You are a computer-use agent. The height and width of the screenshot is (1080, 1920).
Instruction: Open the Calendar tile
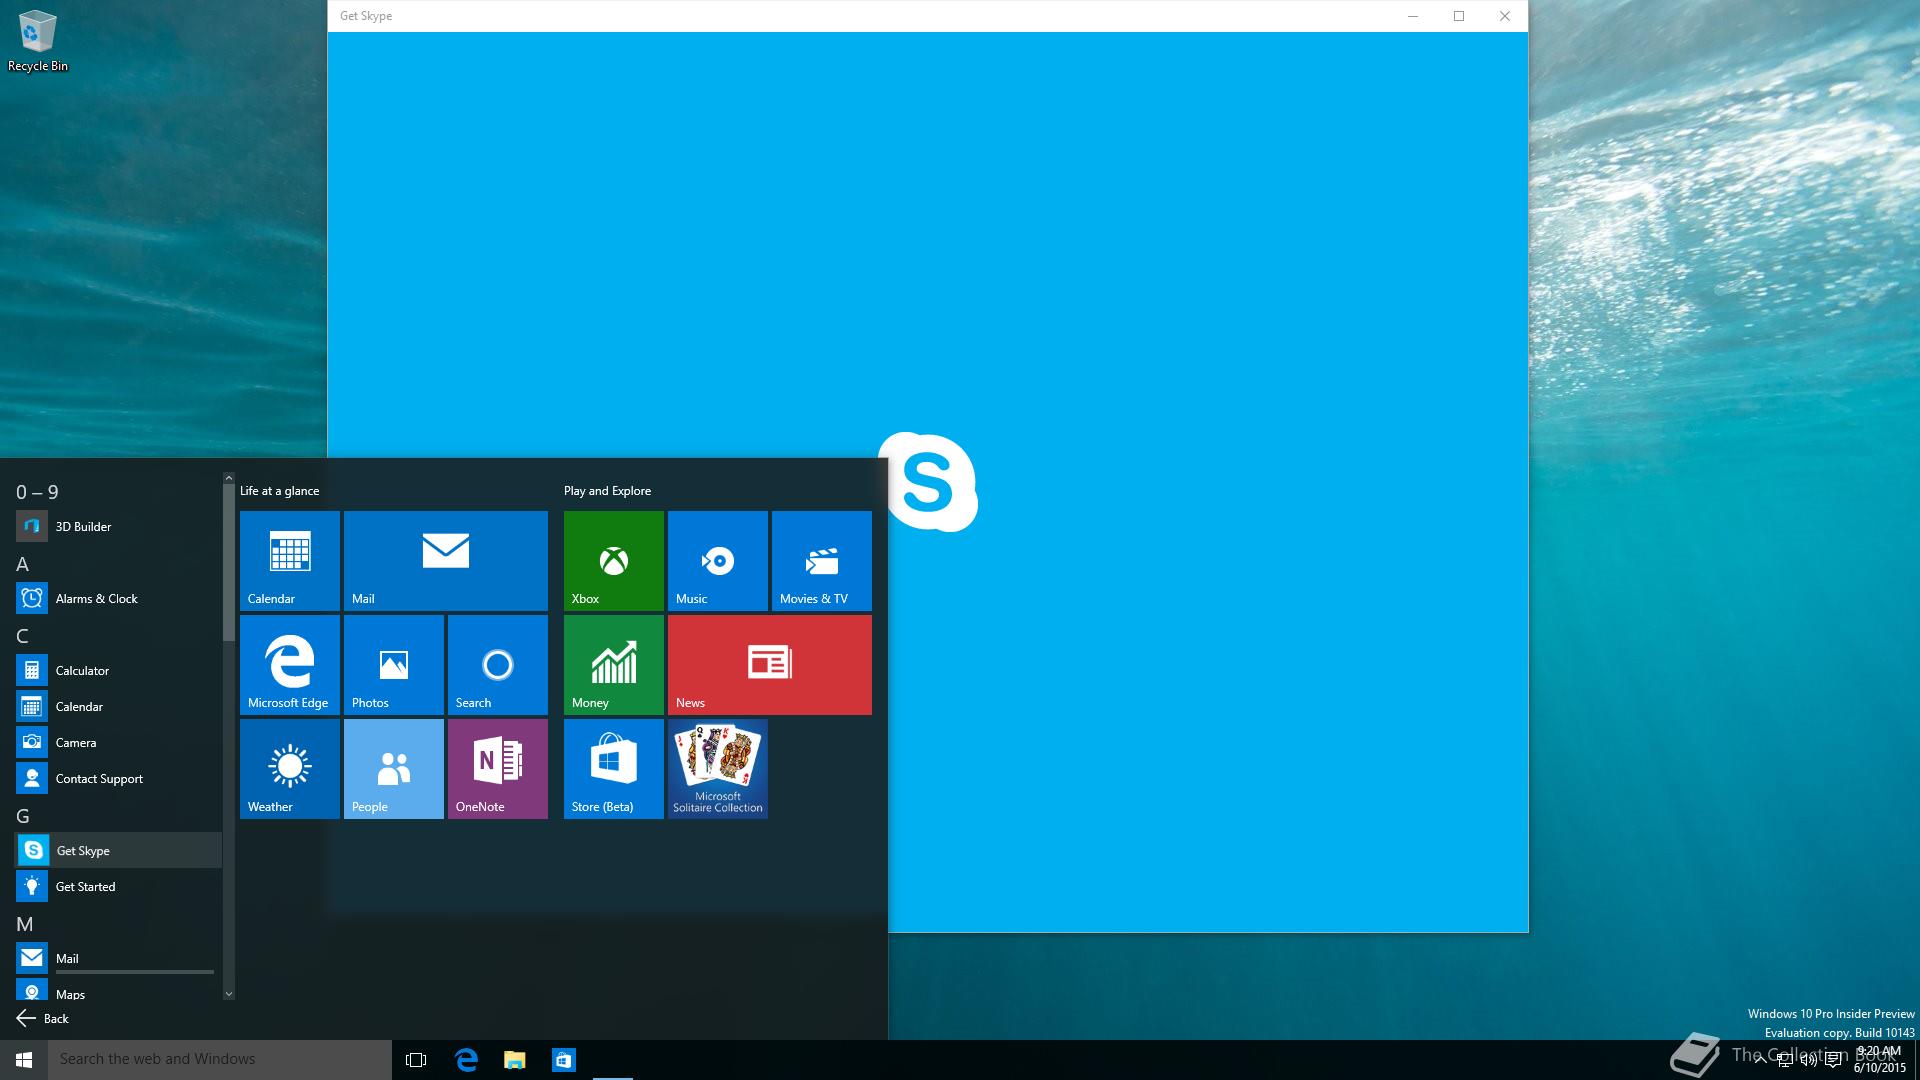[x=290, y=561]
